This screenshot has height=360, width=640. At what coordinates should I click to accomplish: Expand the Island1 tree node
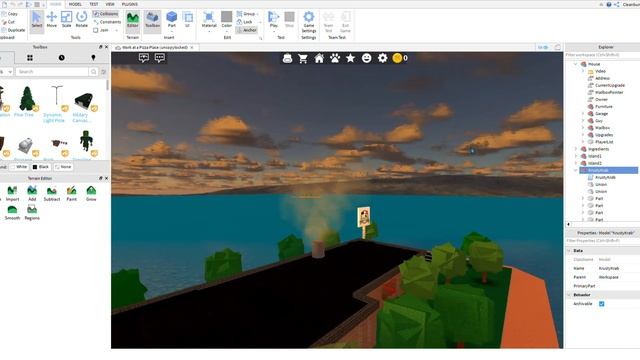point(576,156)
